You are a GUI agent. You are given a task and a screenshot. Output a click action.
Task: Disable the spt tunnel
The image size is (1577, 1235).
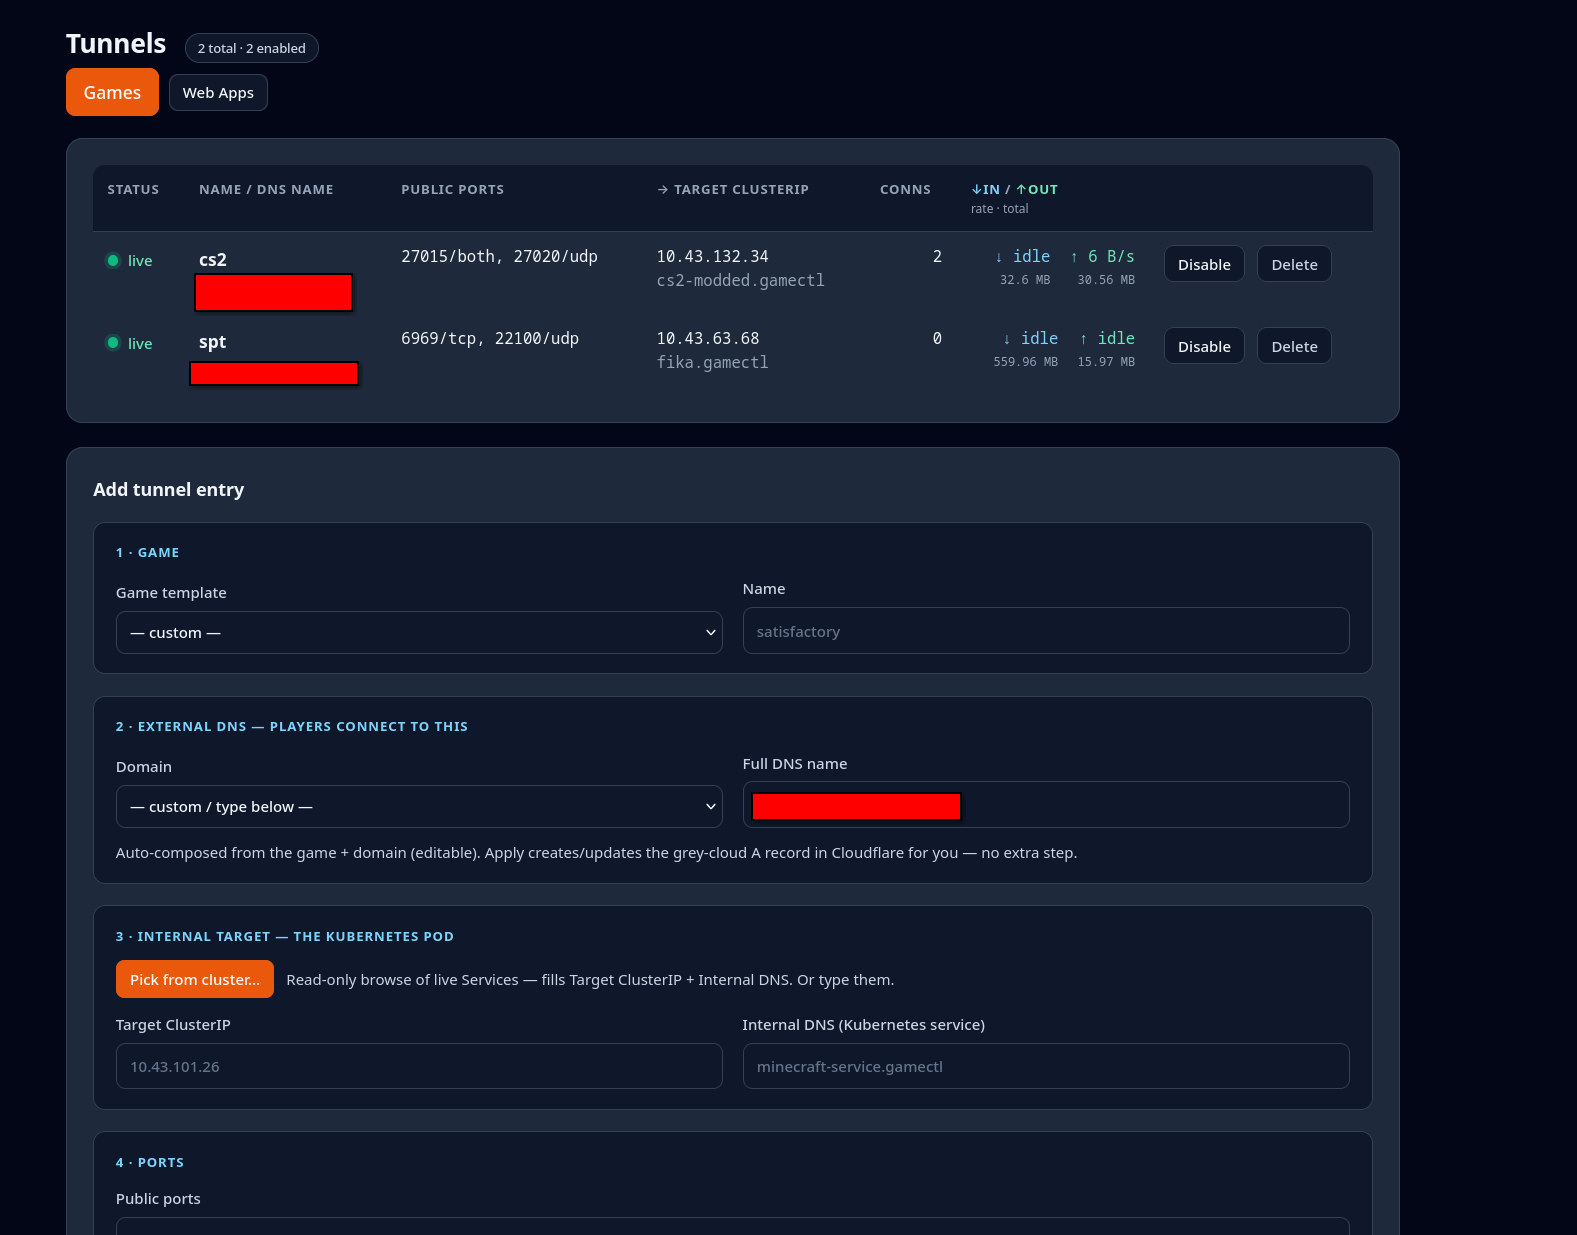point(1204,346)
